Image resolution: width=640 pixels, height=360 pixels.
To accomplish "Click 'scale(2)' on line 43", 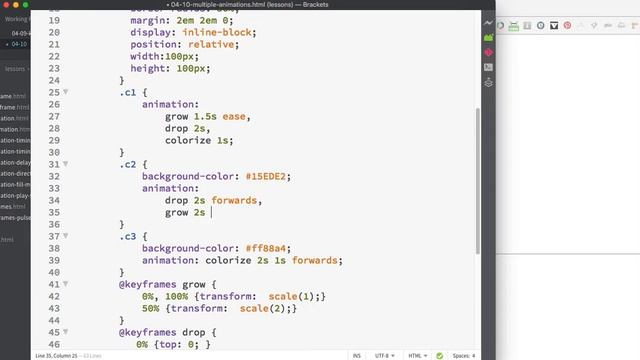I will [262, 308].
